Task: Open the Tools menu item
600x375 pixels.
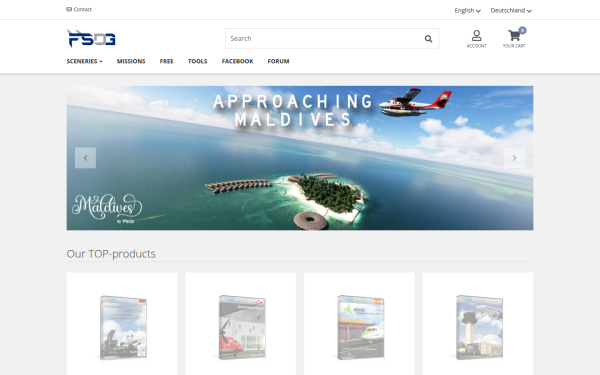Action: pyautogui.click(x=197, y=61)
